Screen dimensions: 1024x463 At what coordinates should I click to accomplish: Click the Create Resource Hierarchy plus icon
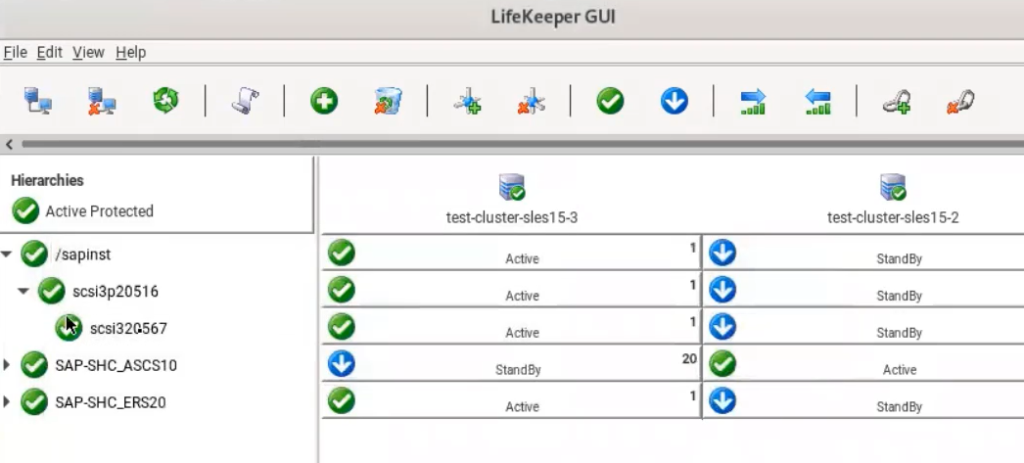324,101
